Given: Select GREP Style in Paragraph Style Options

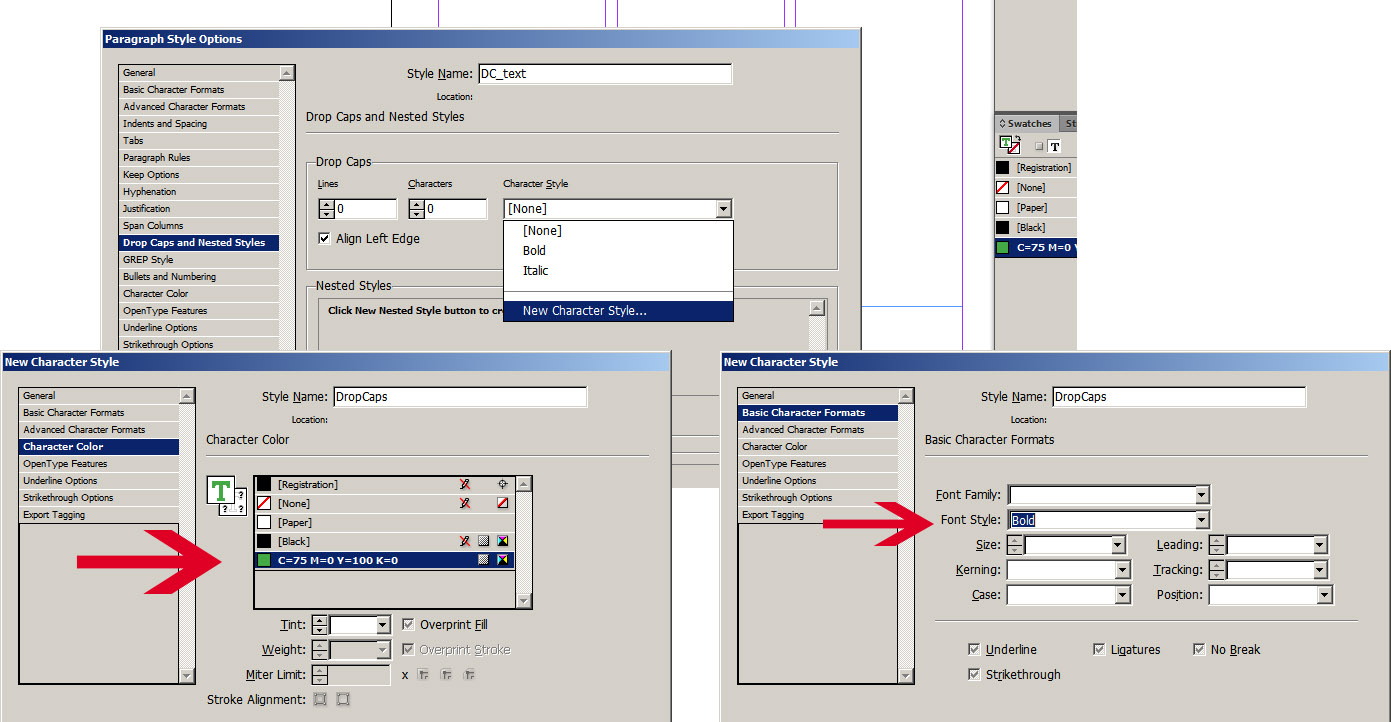Looking at the screenshot, I should pyautogui.click(x=199, y=260).
